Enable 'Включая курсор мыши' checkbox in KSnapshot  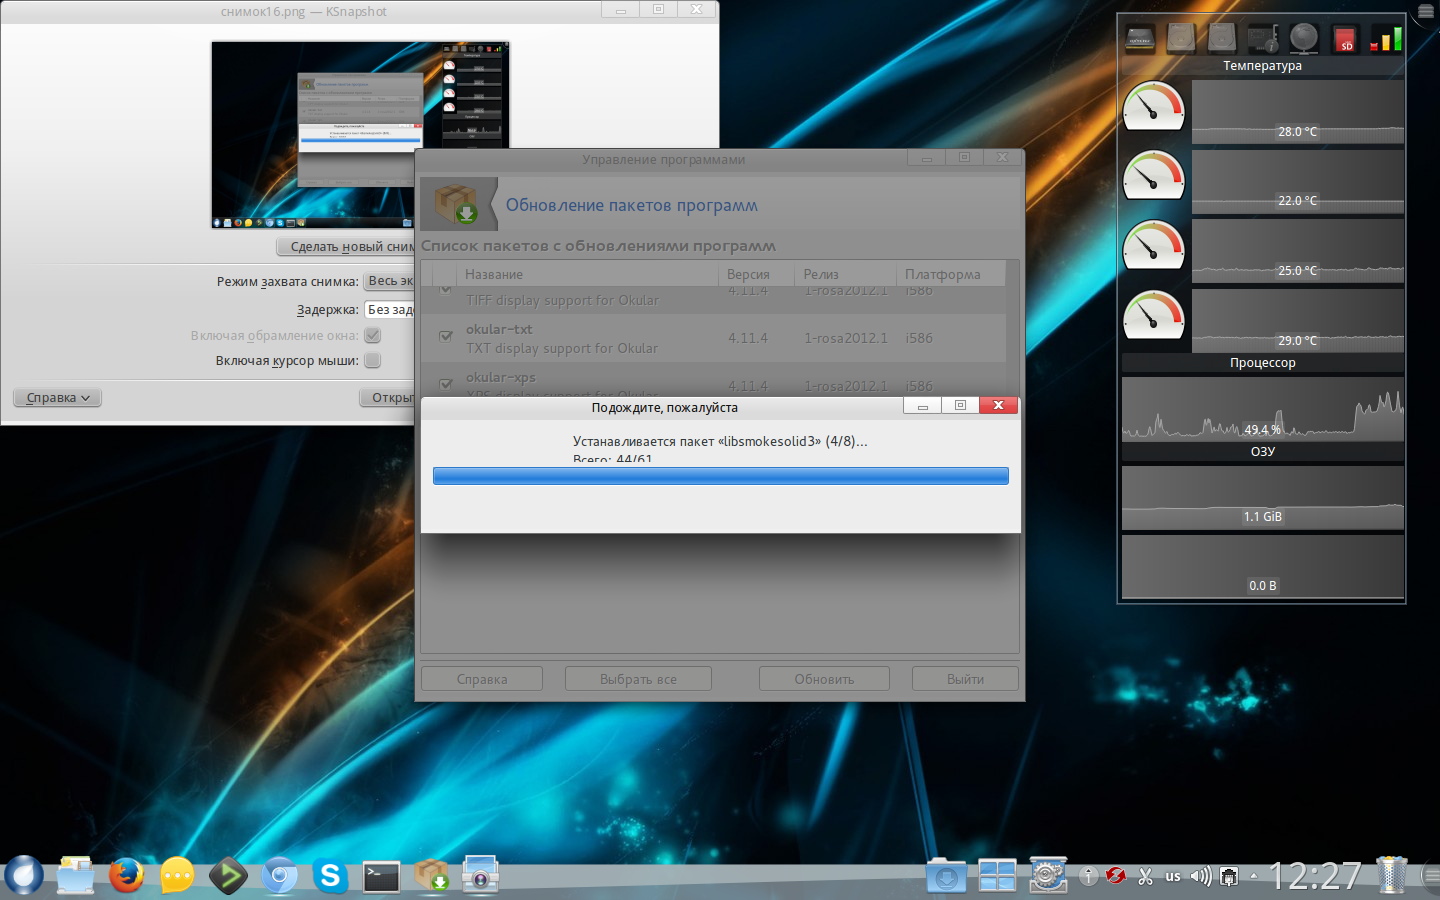click(x=373, y=360)
